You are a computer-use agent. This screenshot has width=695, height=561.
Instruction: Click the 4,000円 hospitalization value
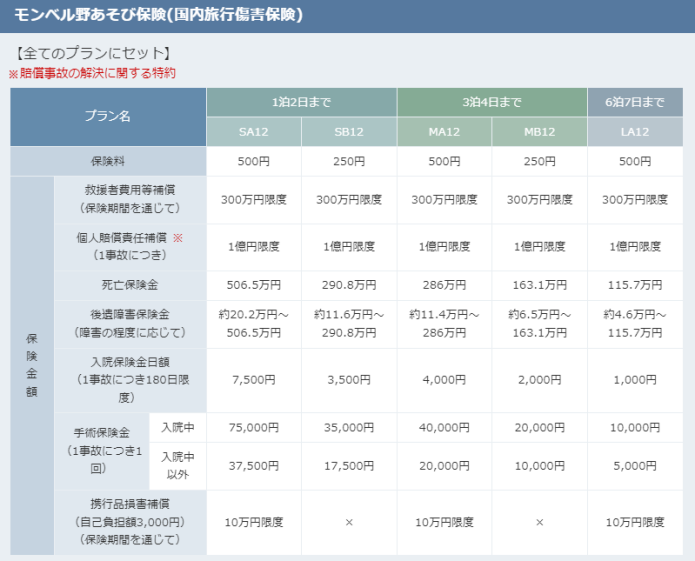point(444,380)
